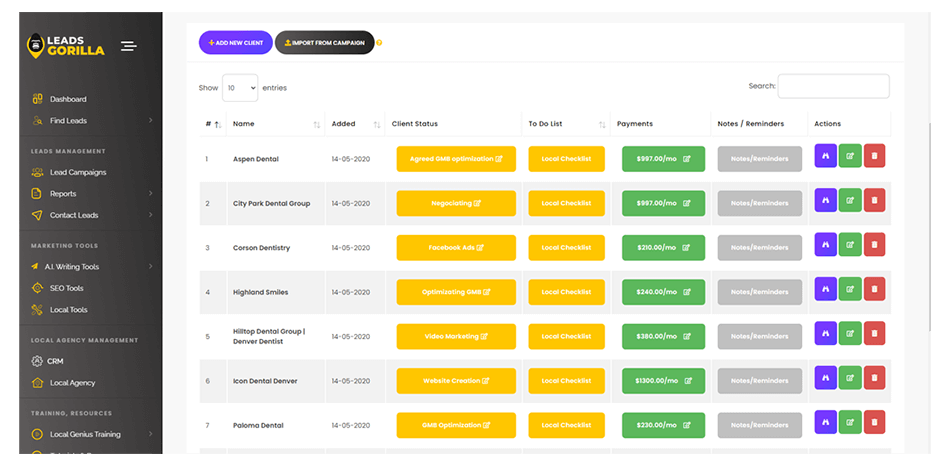
Task: Toggle the sidebar hamburger menu icon
Action: coord(128,45)
